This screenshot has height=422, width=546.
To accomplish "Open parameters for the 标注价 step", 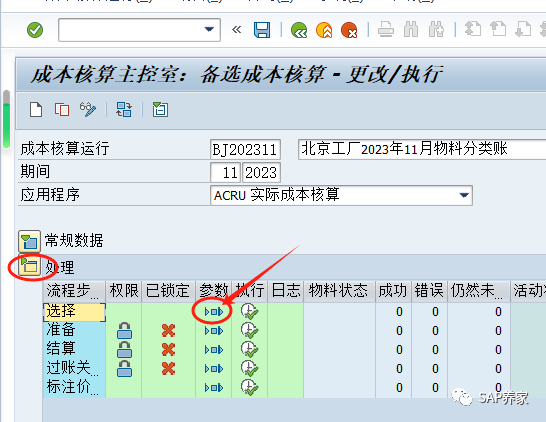I will pyautogui.click(x=214, y=388).
